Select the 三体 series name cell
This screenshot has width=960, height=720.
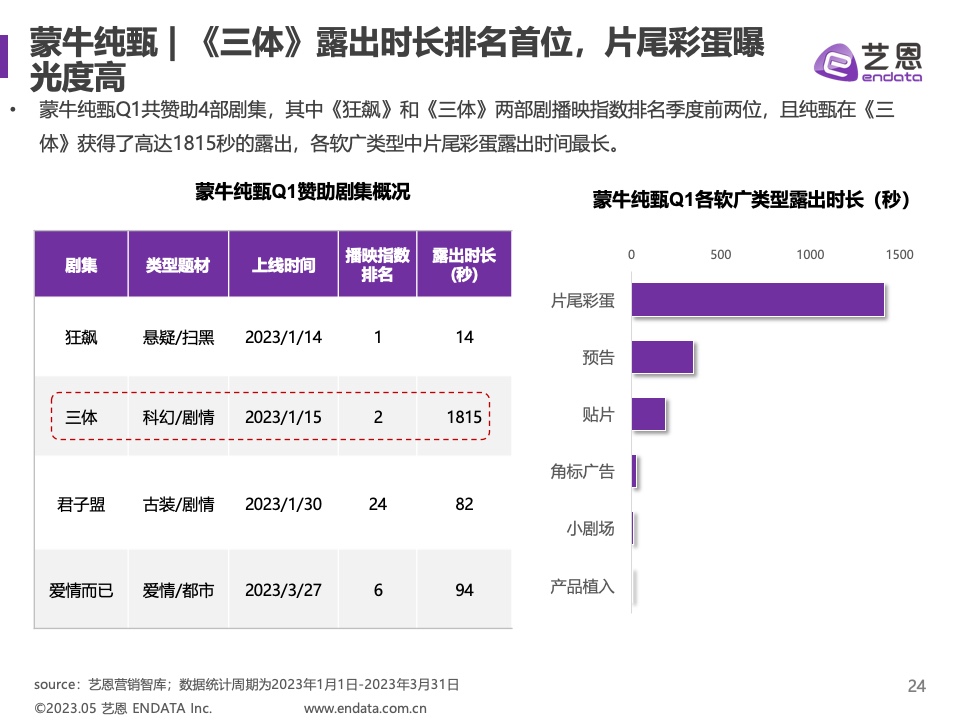81,418
